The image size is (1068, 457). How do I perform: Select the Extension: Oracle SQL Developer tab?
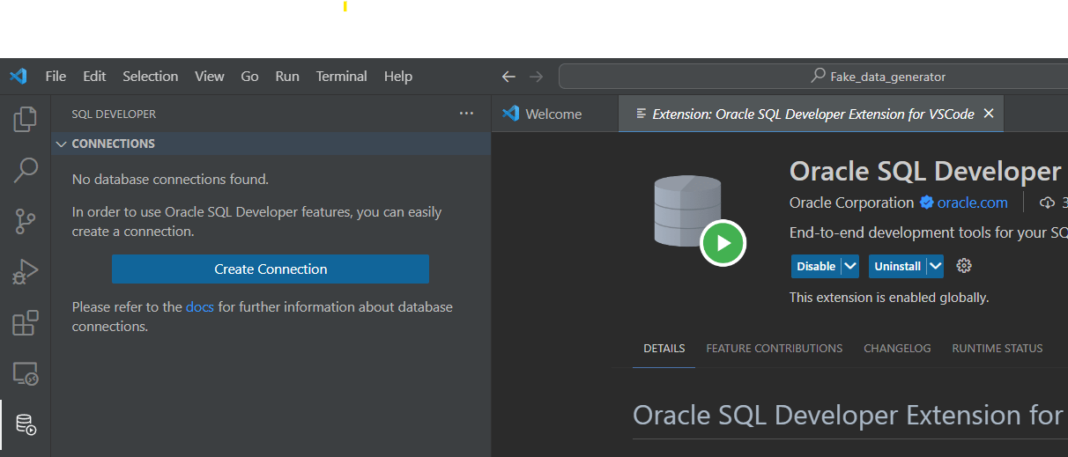tap(811, 114)
